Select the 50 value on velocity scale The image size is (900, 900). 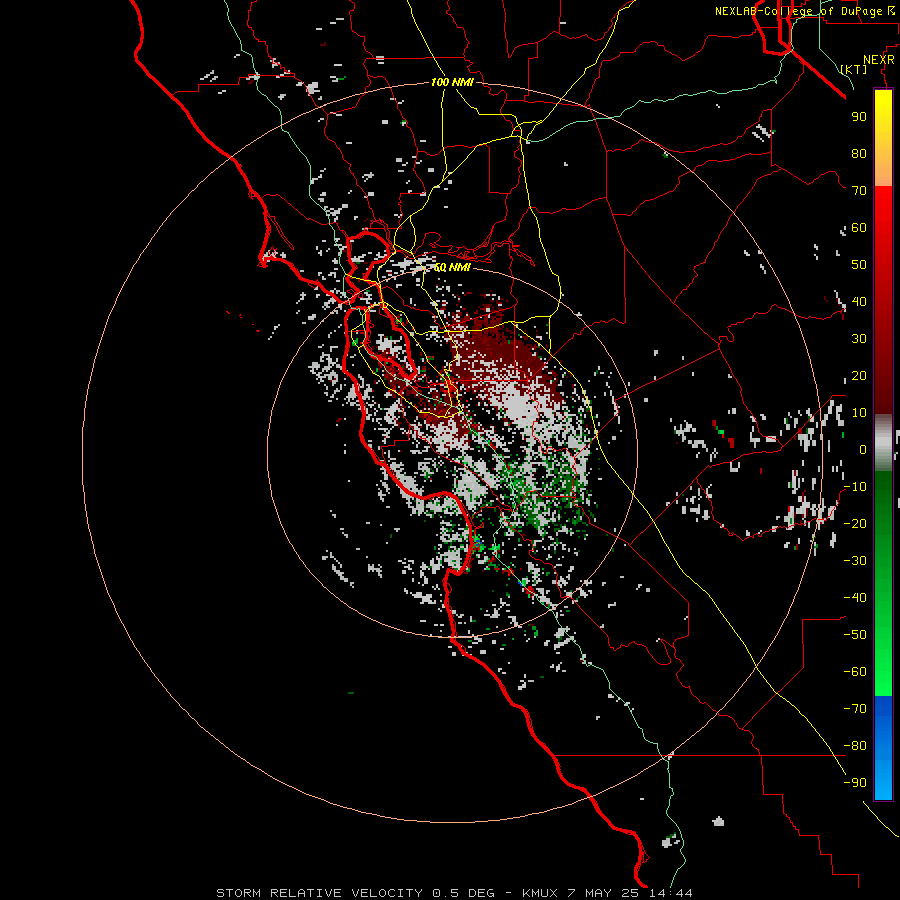[859, 265]
